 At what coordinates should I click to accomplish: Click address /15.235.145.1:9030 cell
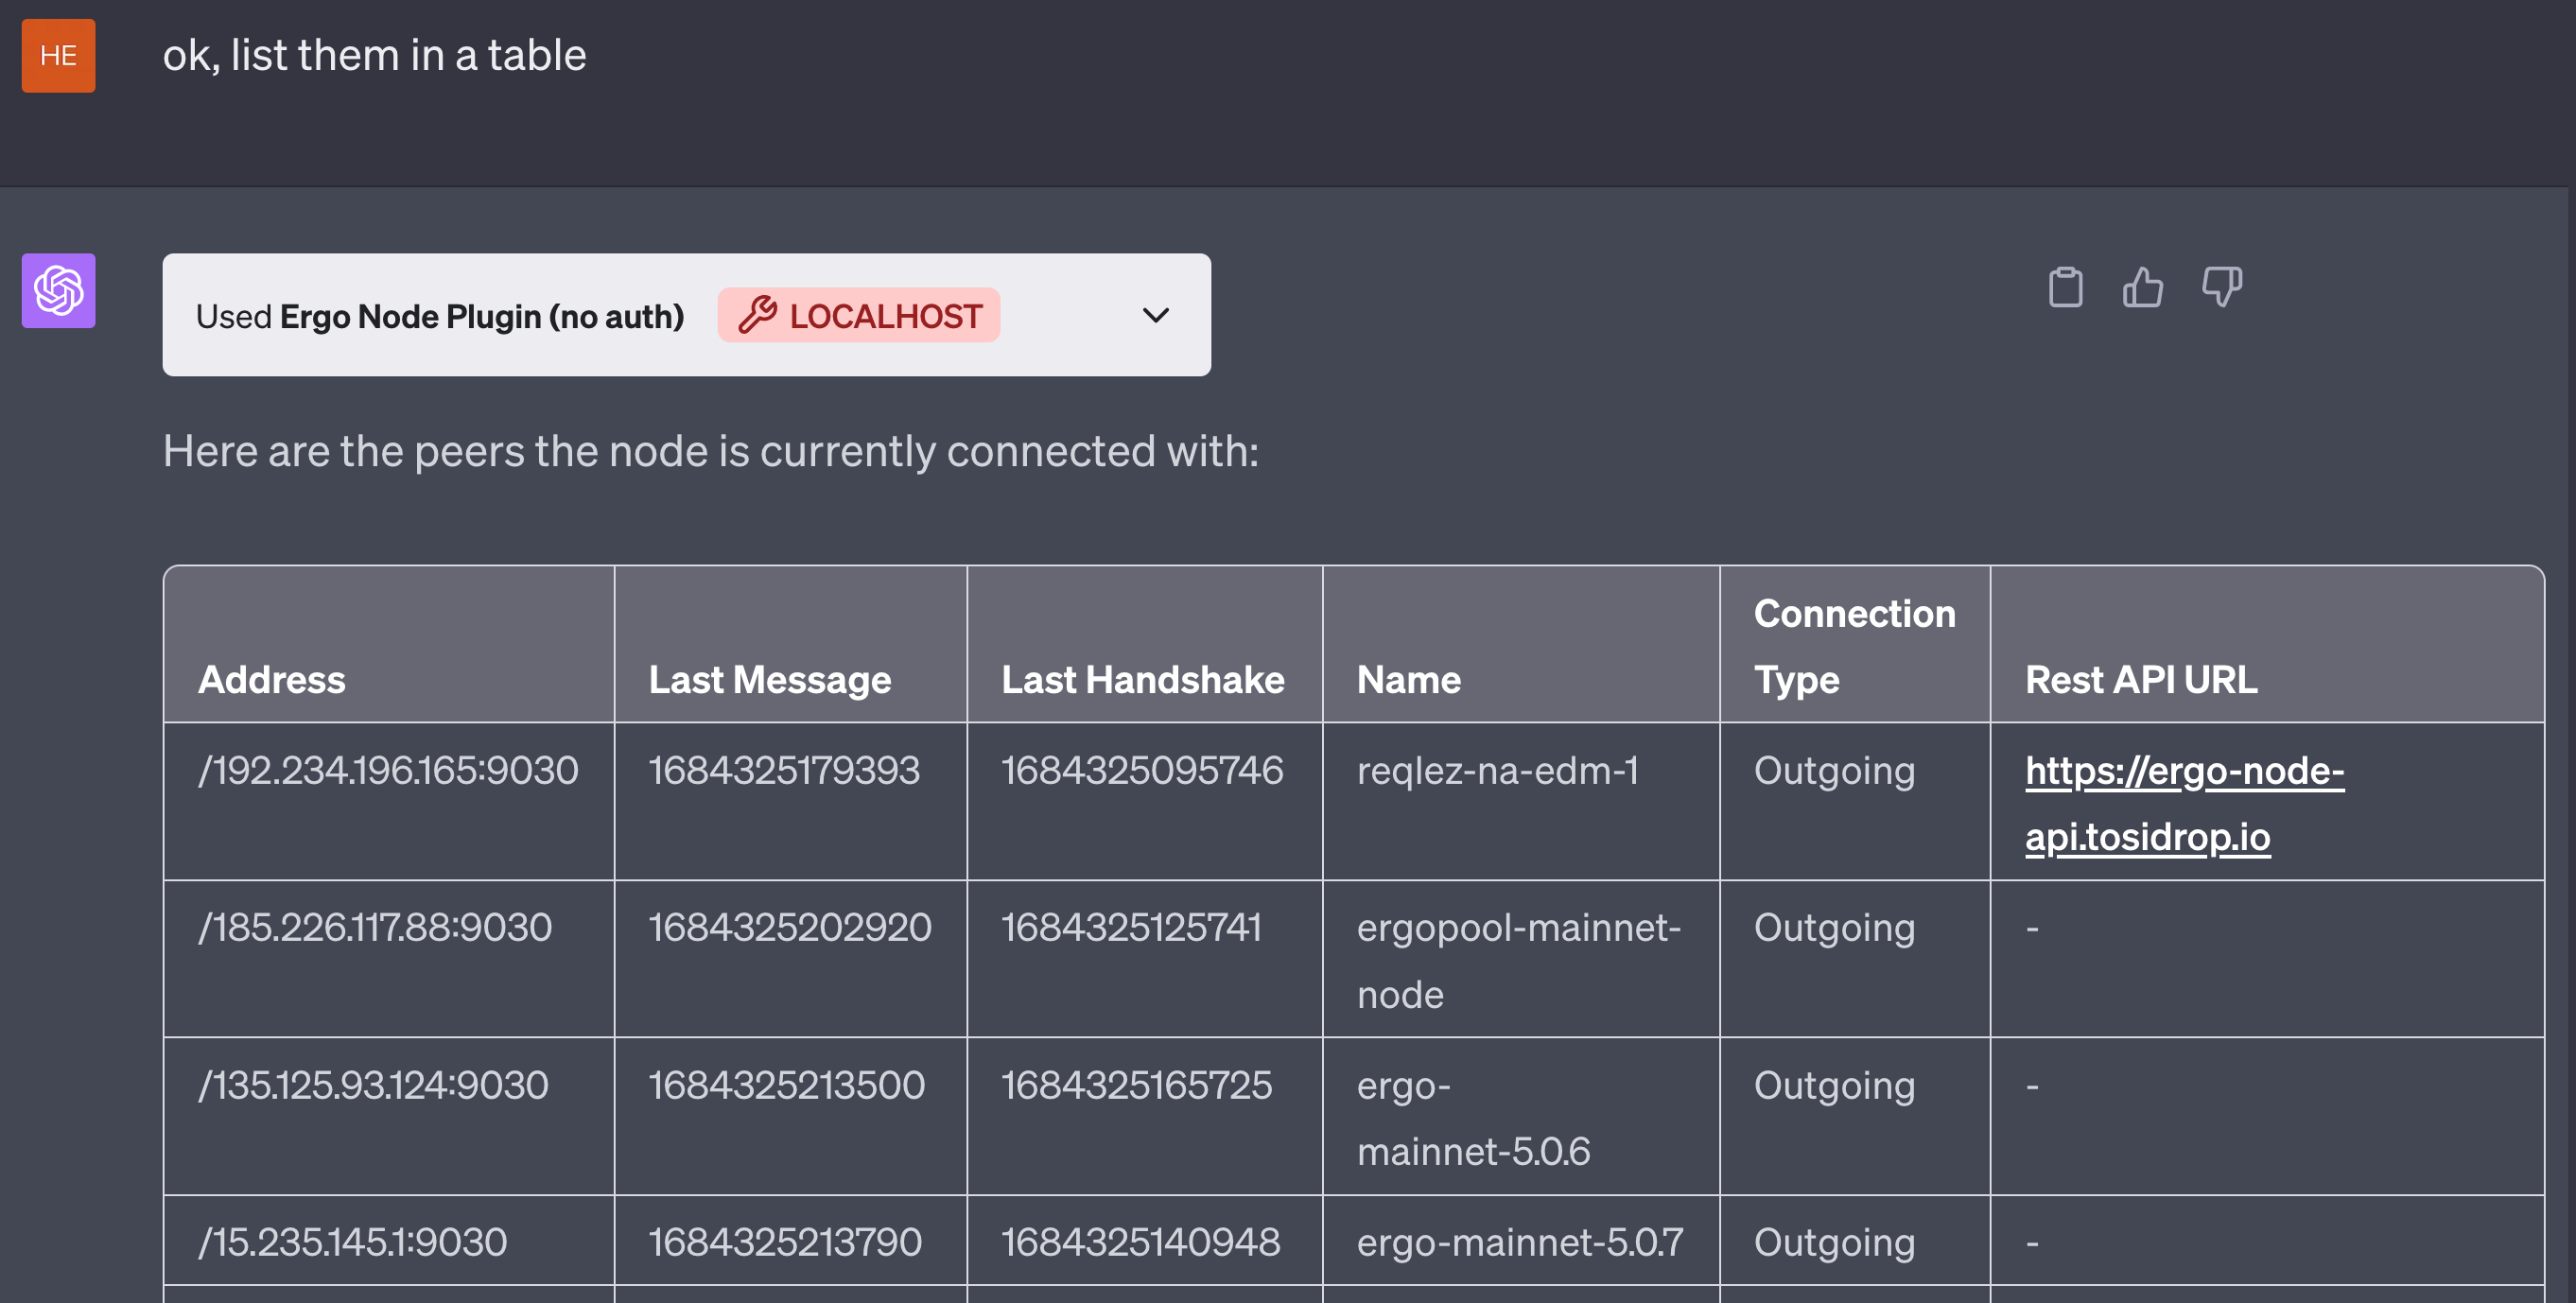coord(353,1242)
